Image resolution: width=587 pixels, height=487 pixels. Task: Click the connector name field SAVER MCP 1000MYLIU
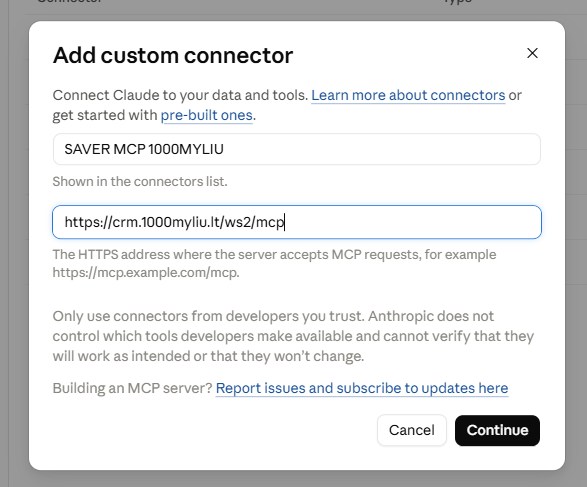pyautogui.click(x=296, y=149)
